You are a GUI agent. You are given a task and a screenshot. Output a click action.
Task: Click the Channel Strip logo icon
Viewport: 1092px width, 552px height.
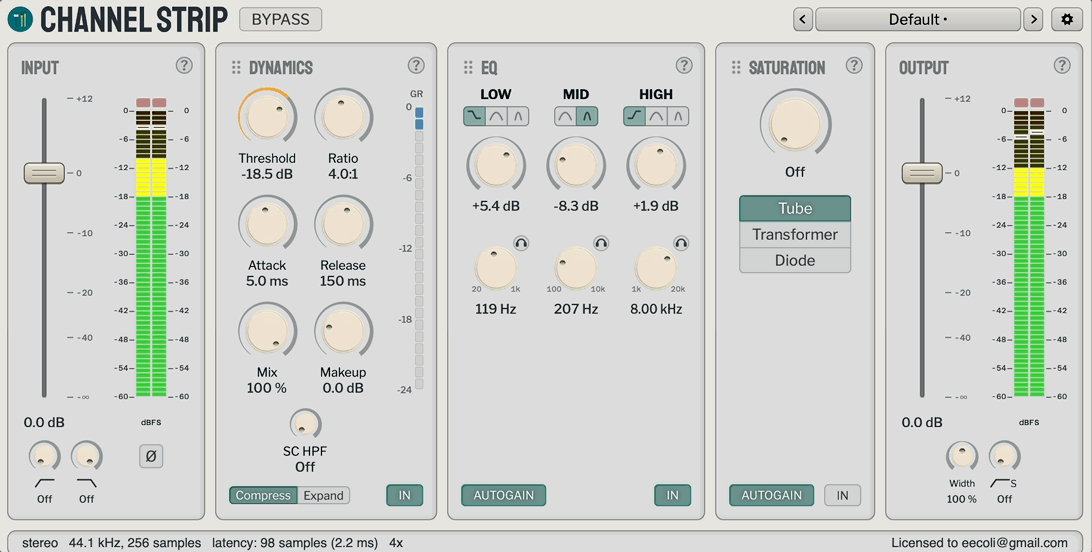20,19
